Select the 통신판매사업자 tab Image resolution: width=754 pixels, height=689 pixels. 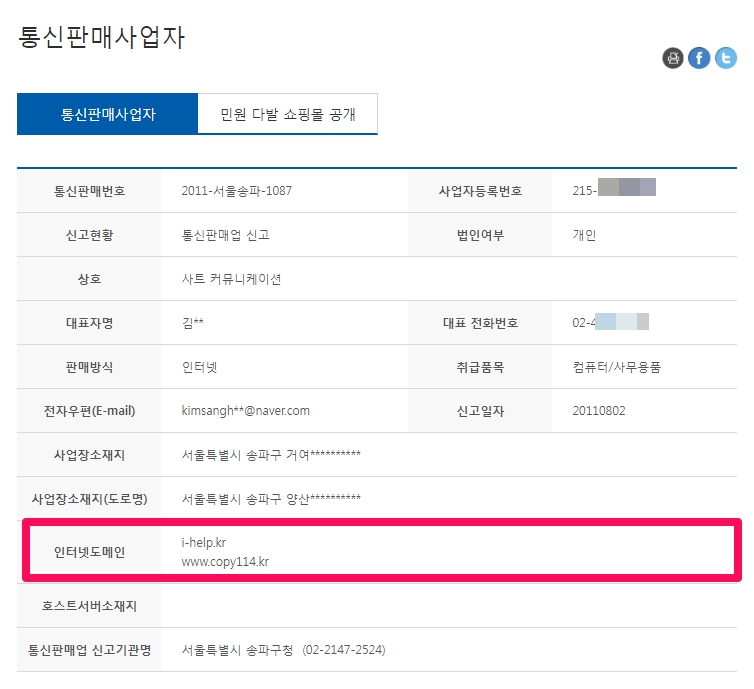pos(107,114)
